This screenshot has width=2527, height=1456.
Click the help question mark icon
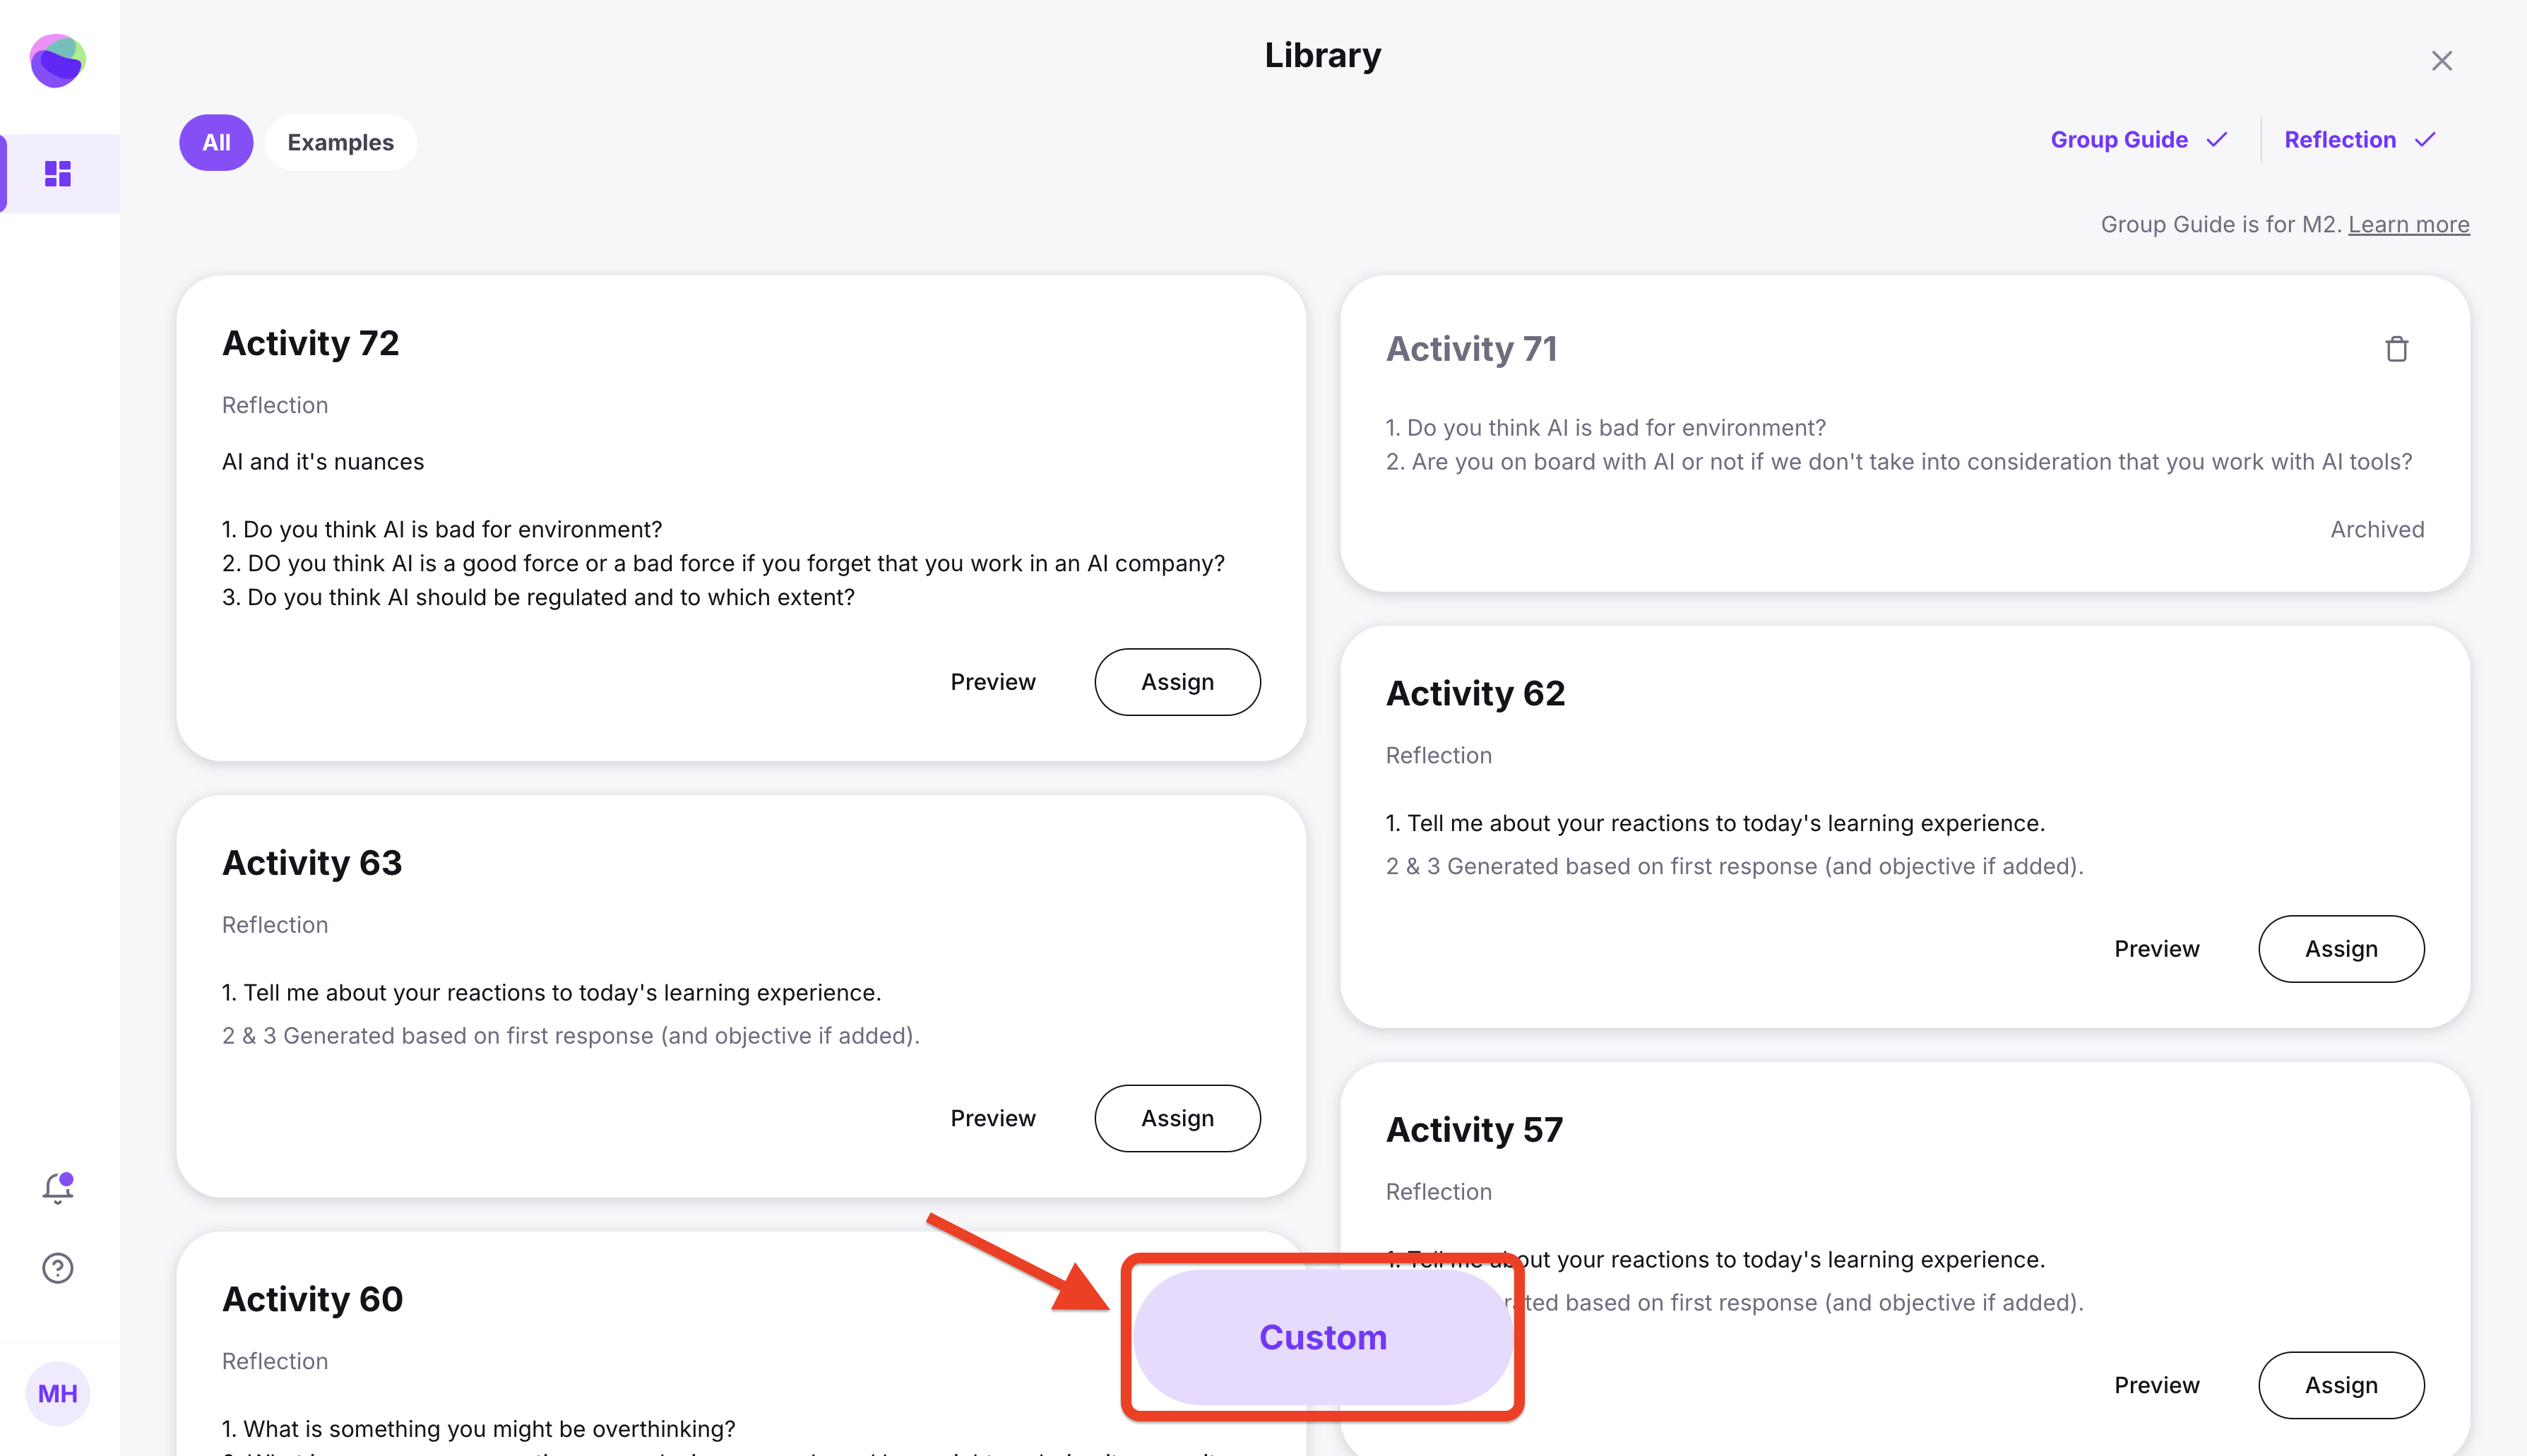[x=58, y=1268]
